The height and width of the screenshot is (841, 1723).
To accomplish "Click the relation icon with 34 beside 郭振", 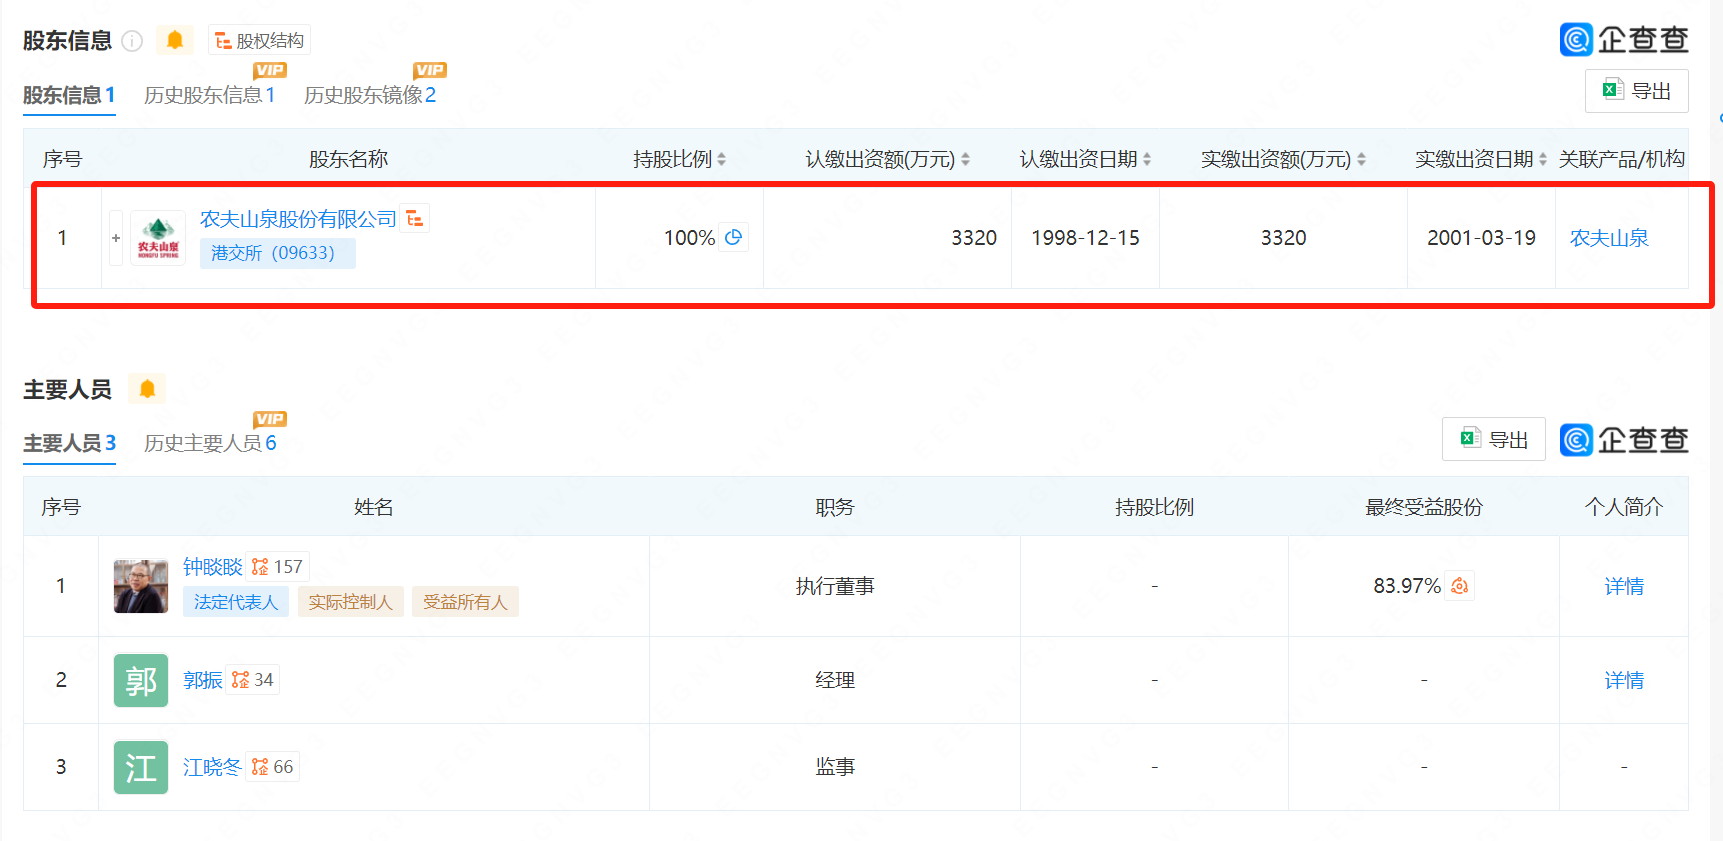I will [x=252, y=680].
